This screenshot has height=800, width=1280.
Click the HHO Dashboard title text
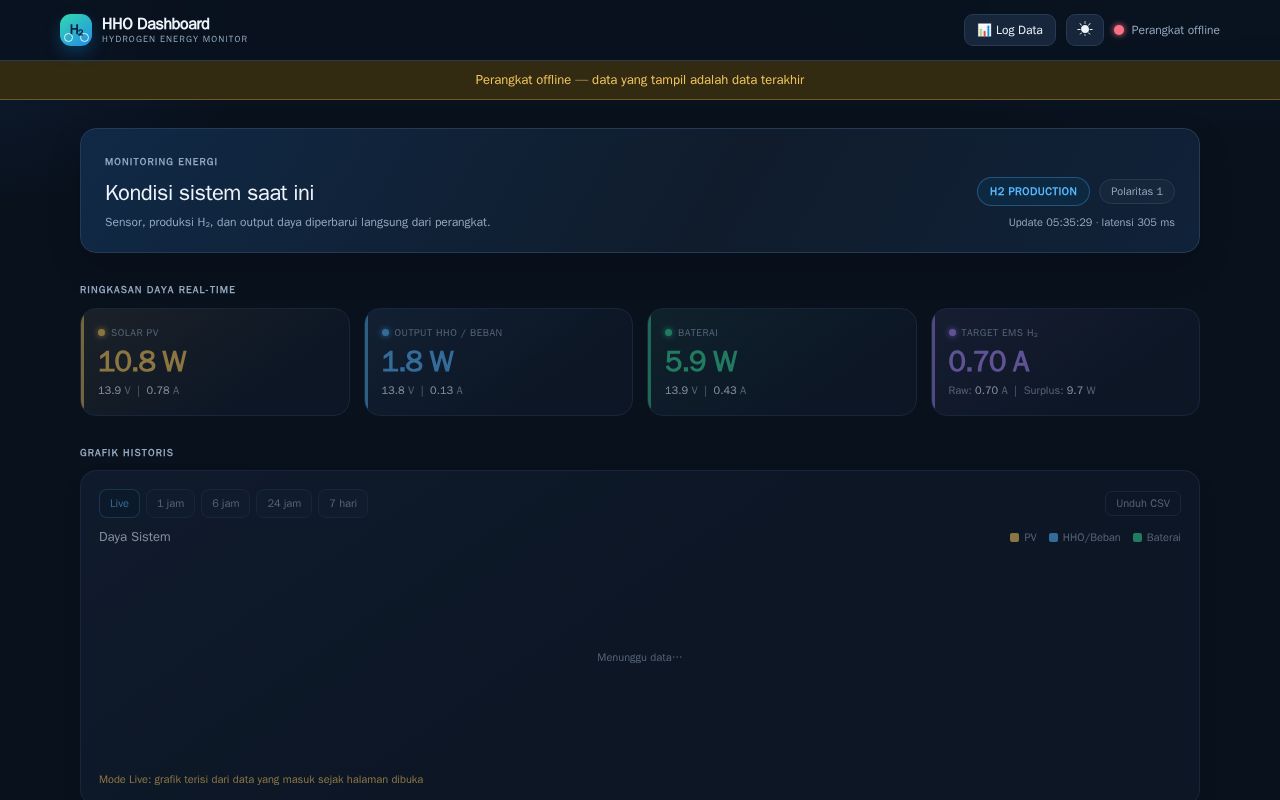click(x=156, y=24)
